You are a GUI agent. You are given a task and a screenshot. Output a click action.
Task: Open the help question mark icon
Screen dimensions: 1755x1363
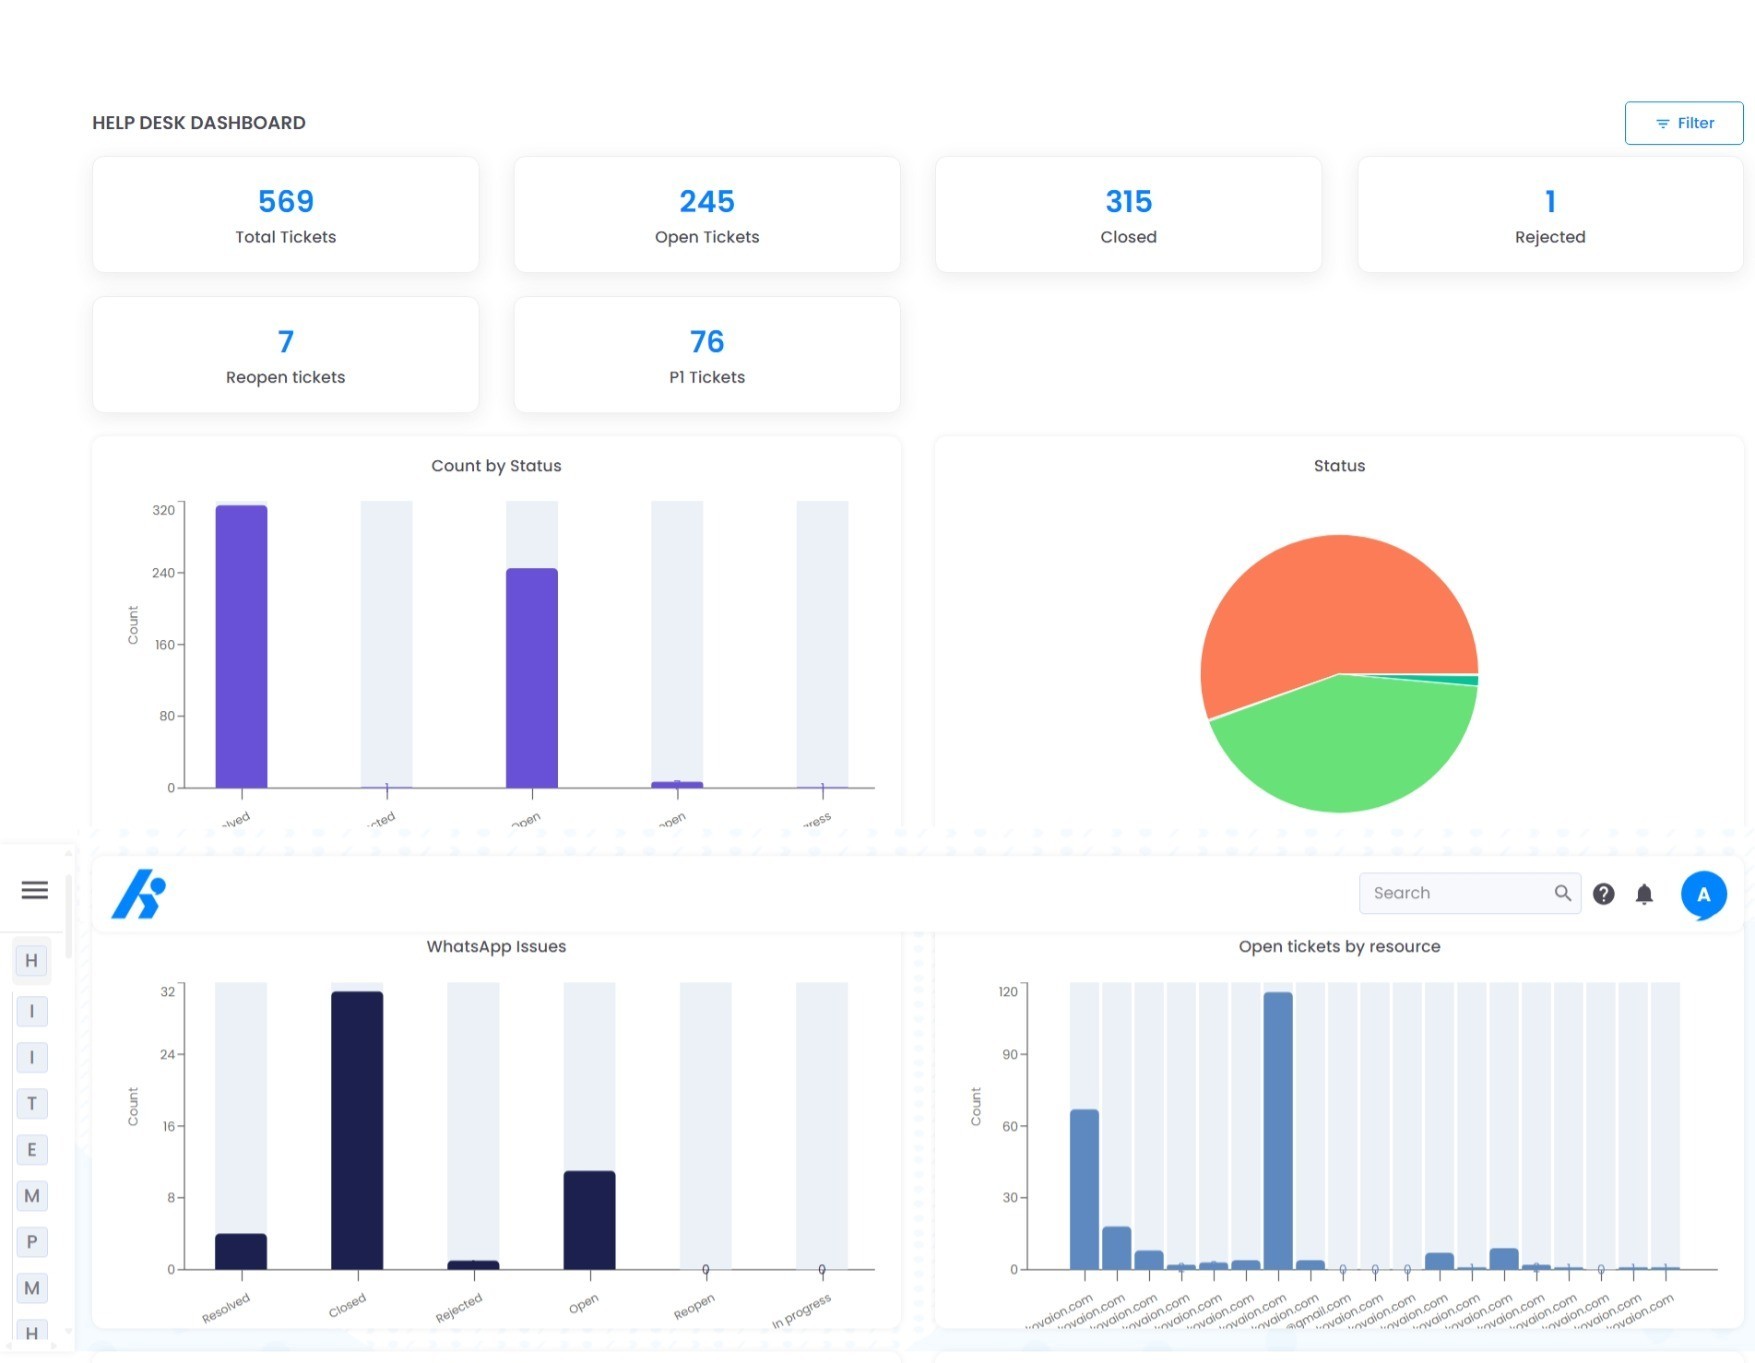(x=1605, y=894)
